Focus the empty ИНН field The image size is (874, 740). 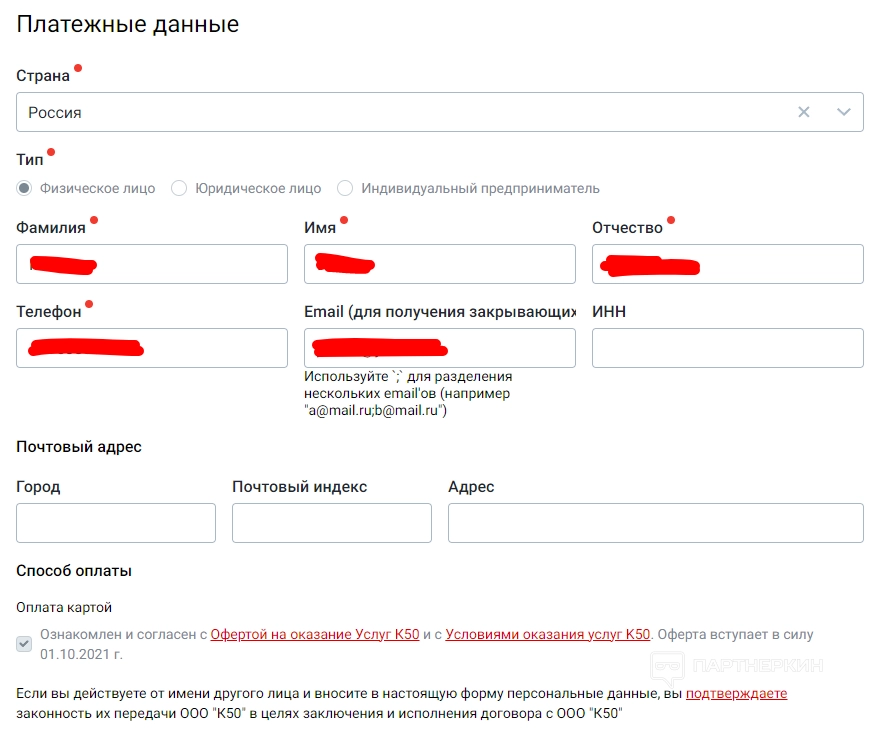click(727, 348)
